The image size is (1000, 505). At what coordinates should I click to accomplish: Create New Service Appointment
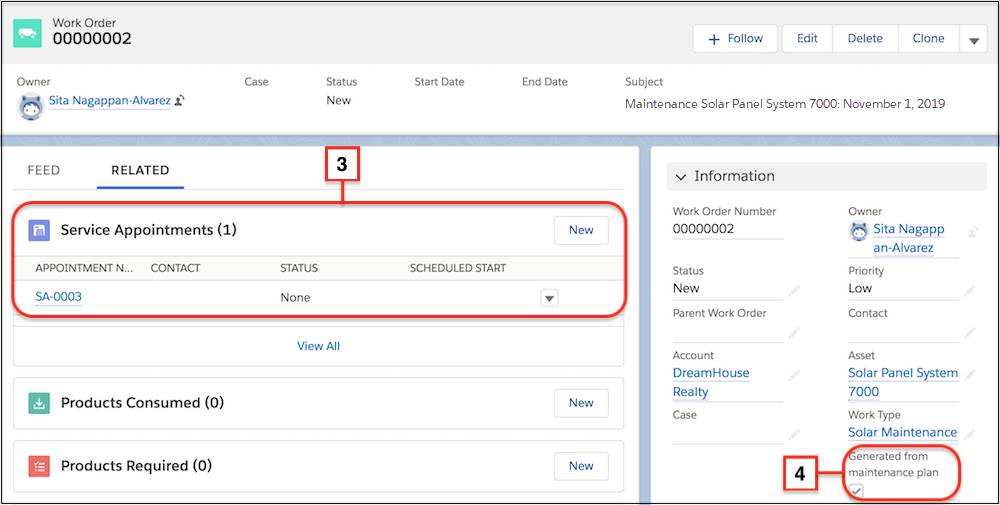pyautogui.click(x=581, y=230)
